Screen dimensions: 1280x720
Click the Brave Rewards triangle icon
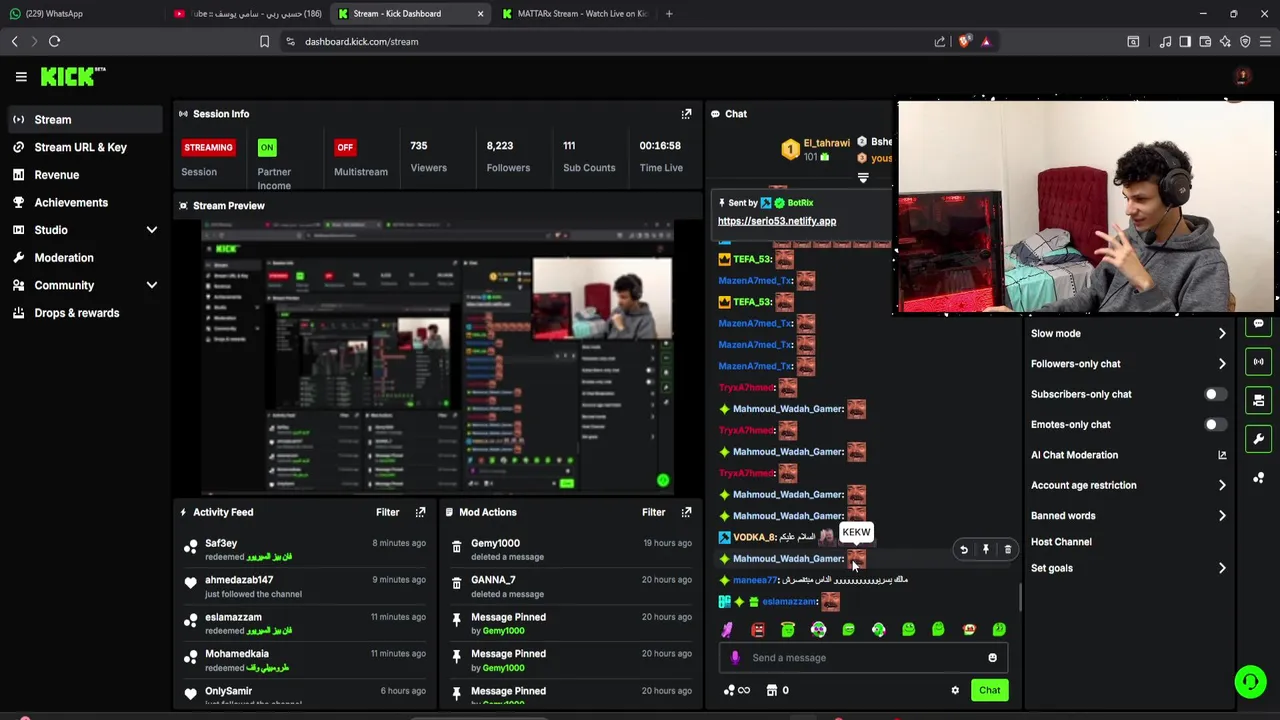click(985, 42)
